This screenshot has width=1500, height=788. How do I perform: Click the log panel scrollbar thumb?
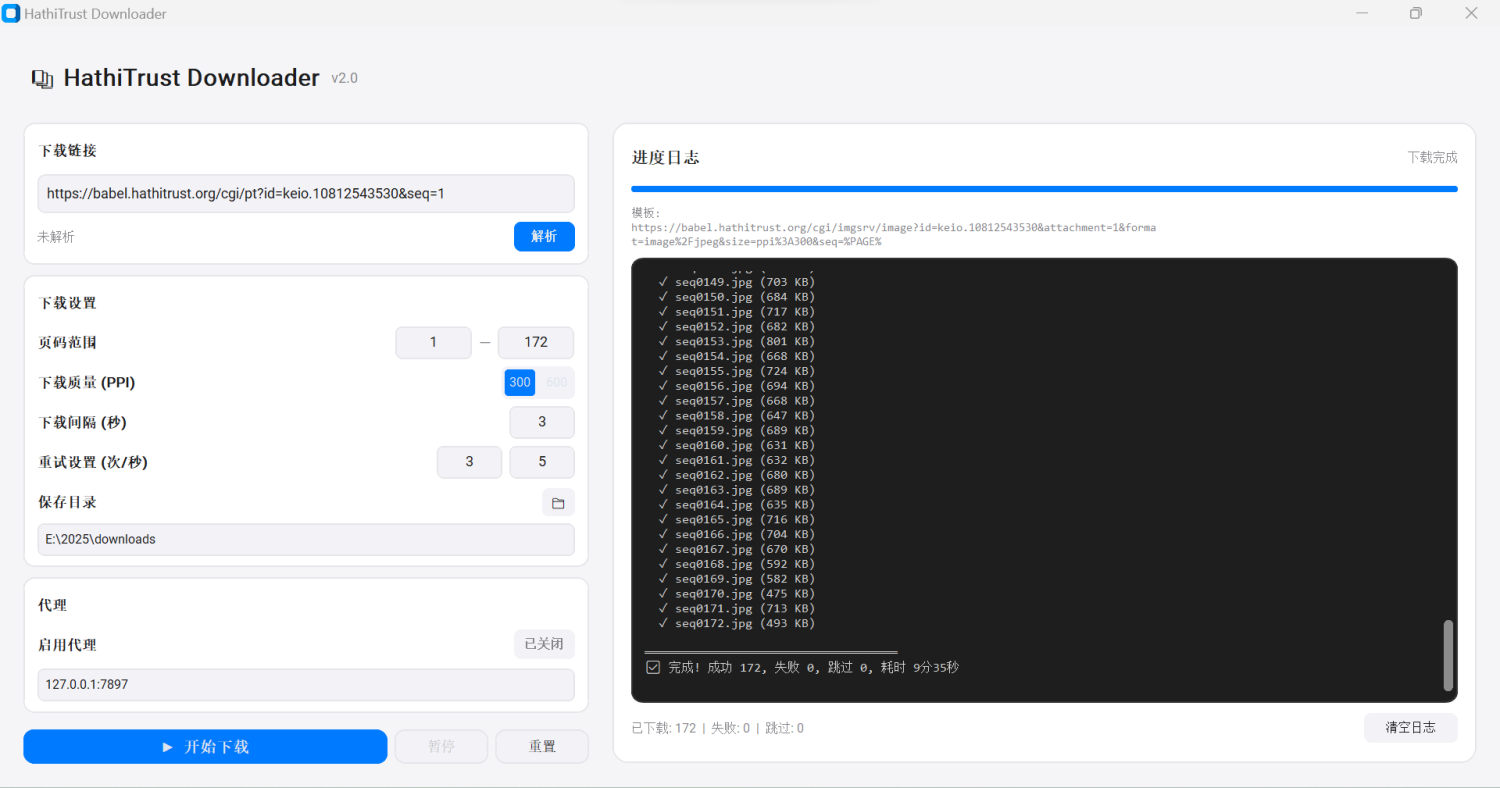(x=1448, y=655)
